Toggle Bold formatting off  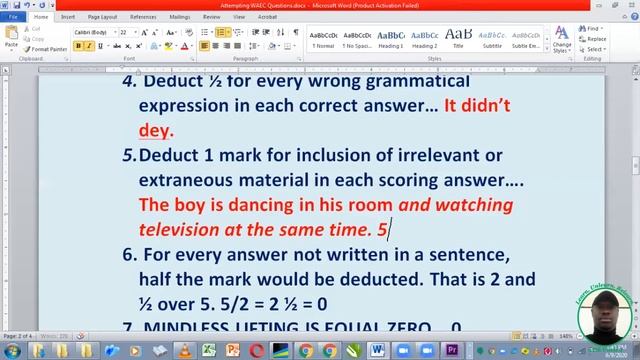[x=78, y=46]
